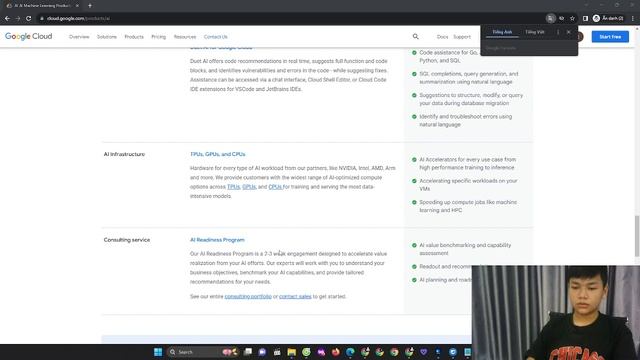Open the Docs link

coord(442,37)
